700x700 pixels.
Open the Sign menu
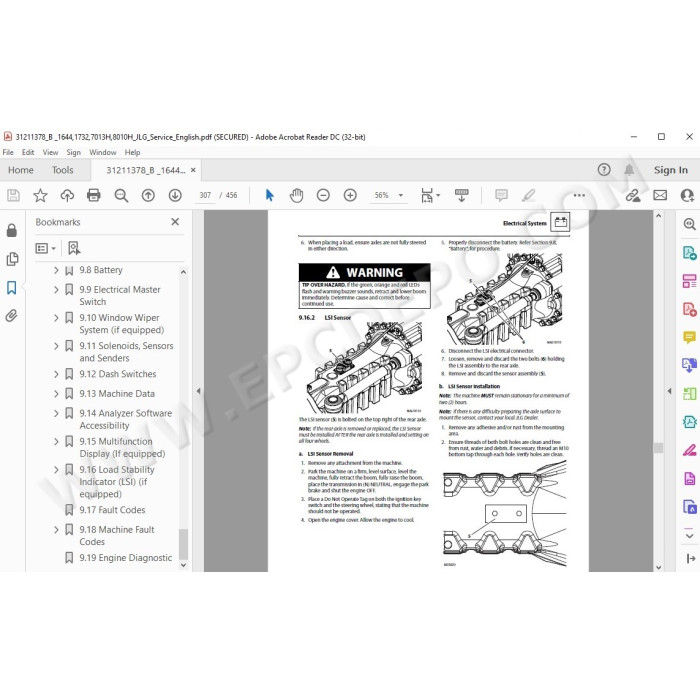[74, 152]
